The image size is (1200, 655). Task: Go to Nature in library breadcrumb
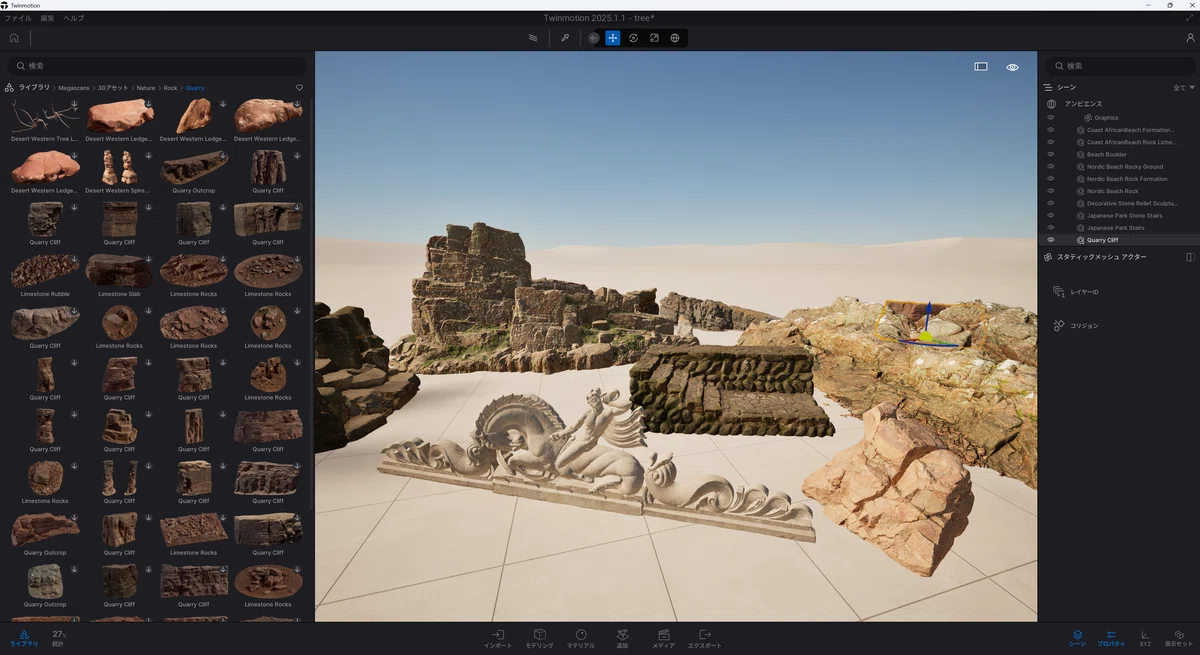[x=146, y=88]
